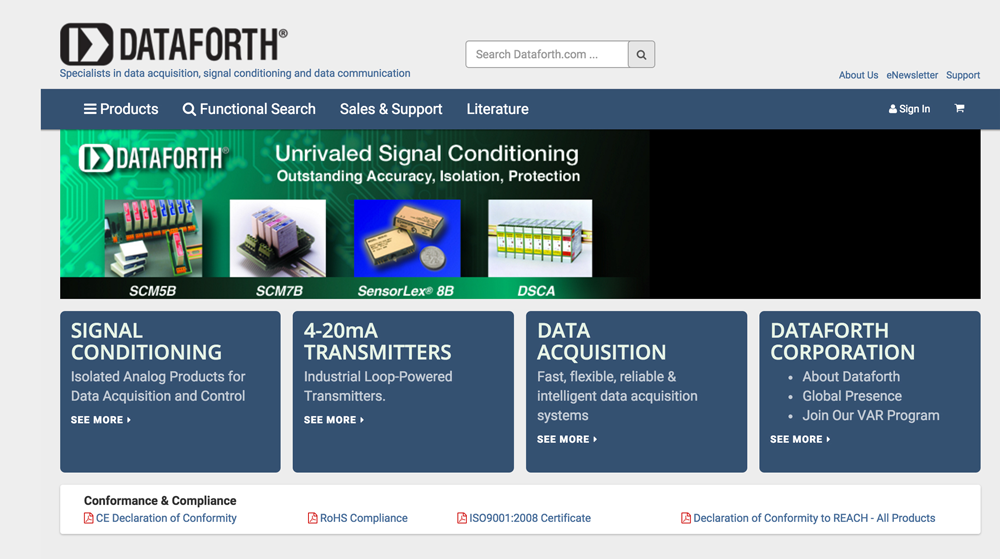Open the DATAFORTH CORPORATION card heading

[x=842, y=341]
